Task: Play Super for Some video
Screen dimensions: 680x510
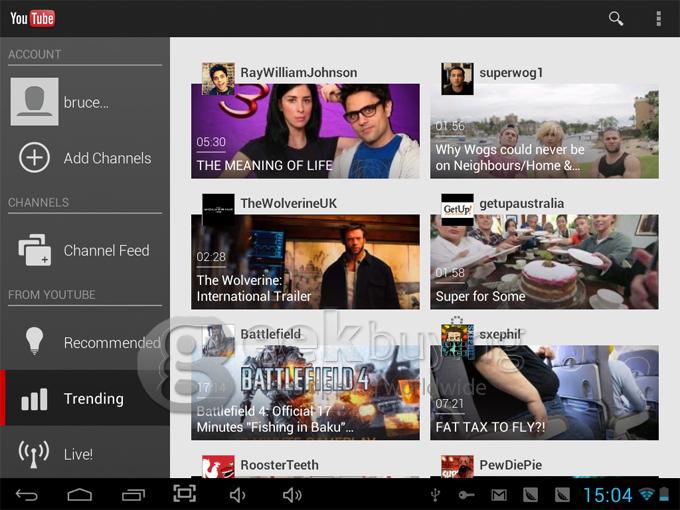Action: [544, 262]
